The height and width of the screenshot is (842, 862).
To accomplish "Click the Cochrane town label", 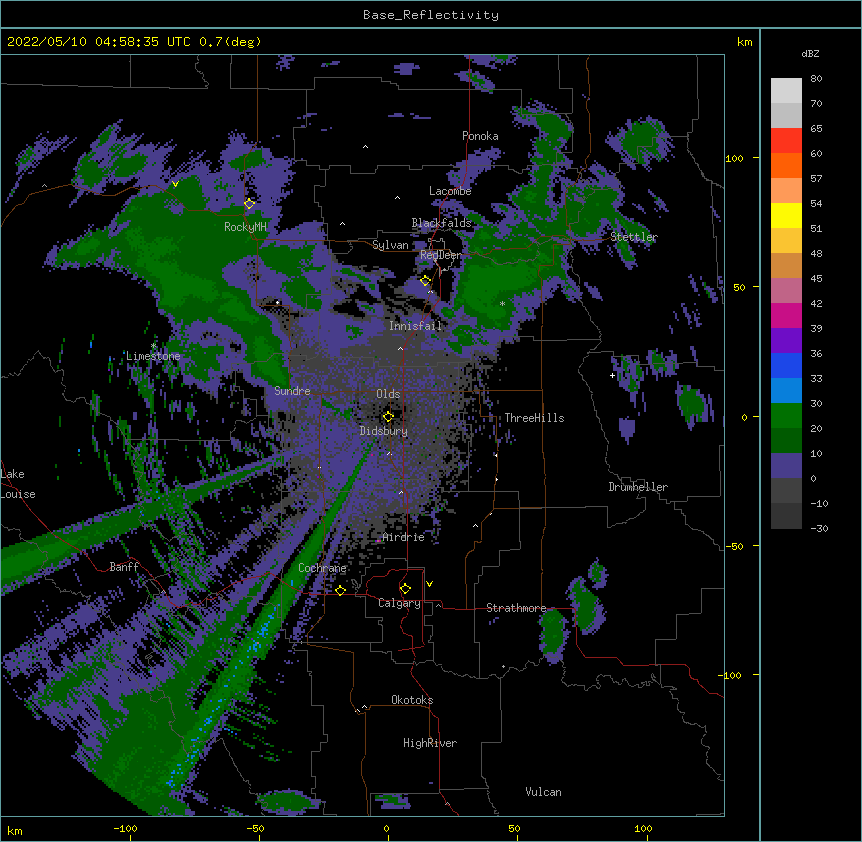I will (322, 568).
